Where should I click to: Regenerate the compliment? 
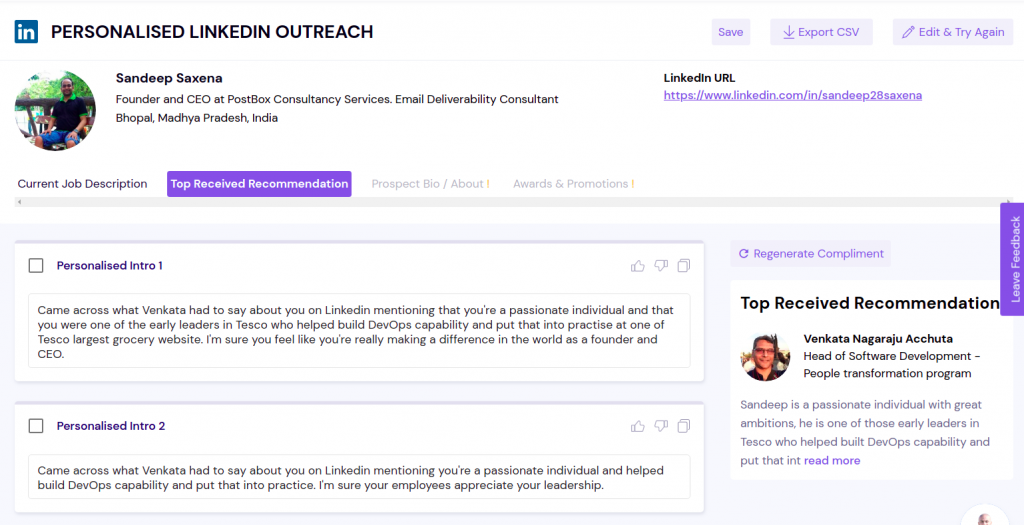pyautogui.click(x=810, y=253)
